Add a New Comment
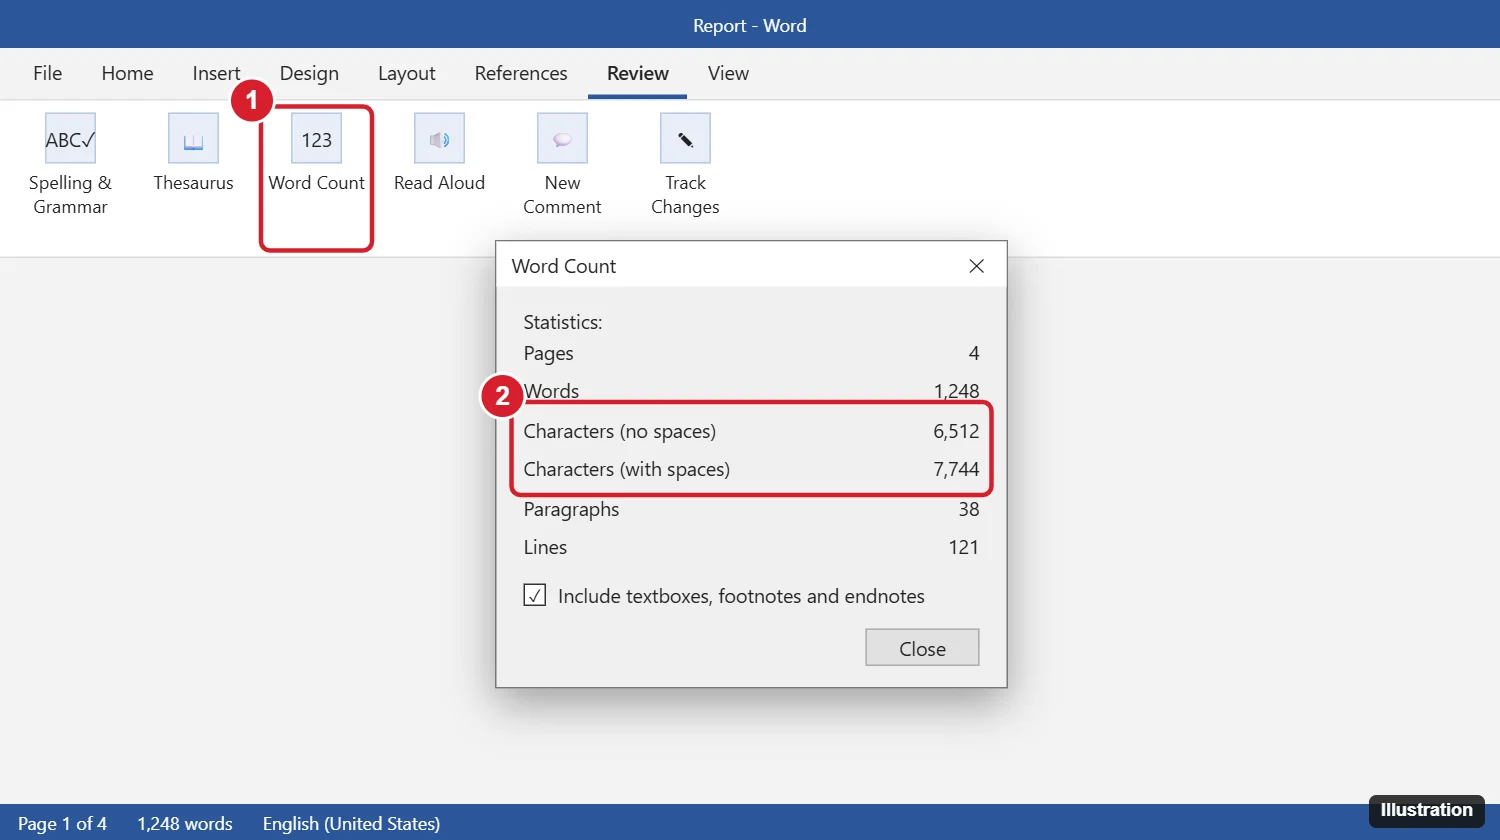The width and height of the screenshot is (1500, 840). pos(562,165)
